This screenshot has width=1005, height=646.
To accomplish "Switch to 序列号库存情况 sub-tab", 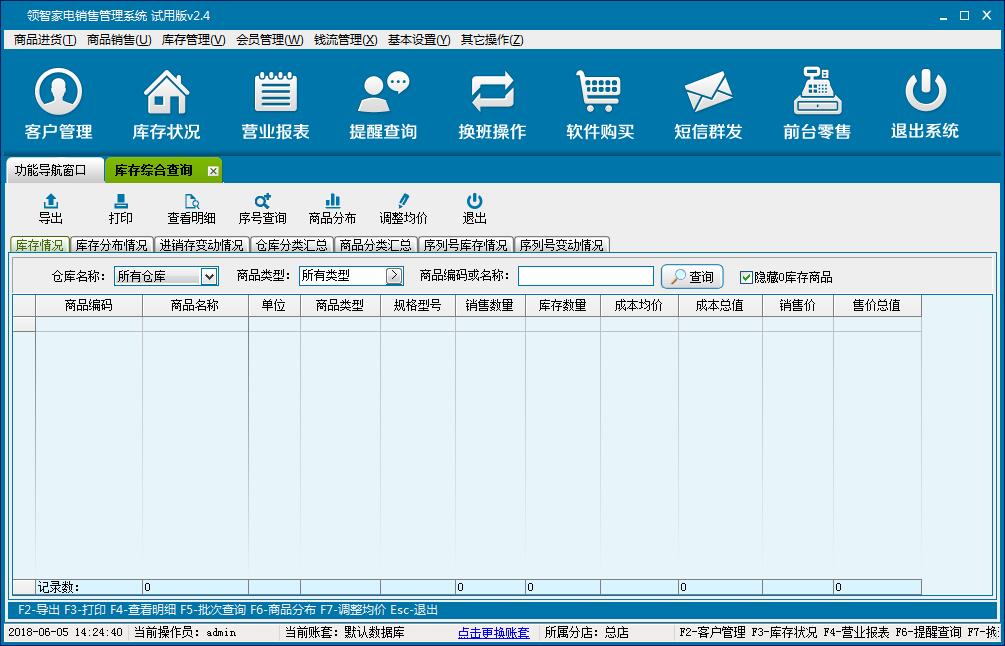I will tap(466, 245).
